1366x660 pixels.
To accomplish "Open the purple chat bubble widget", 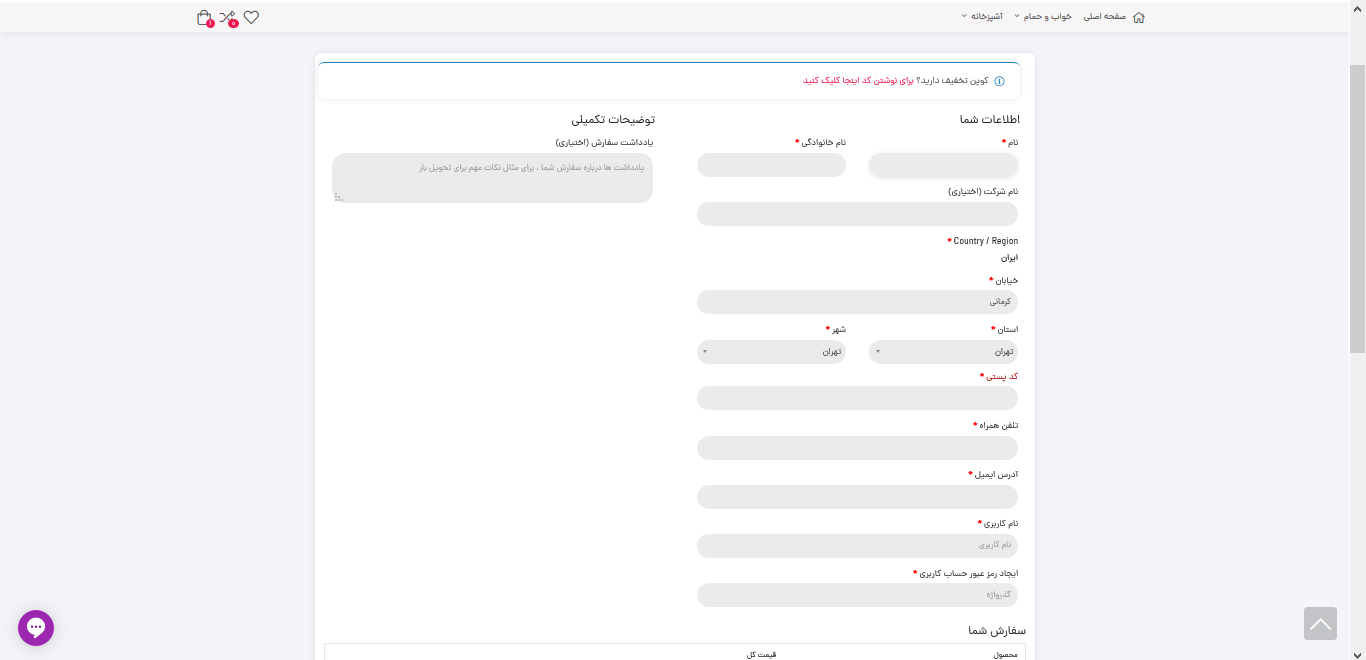I will pos(36,628).
